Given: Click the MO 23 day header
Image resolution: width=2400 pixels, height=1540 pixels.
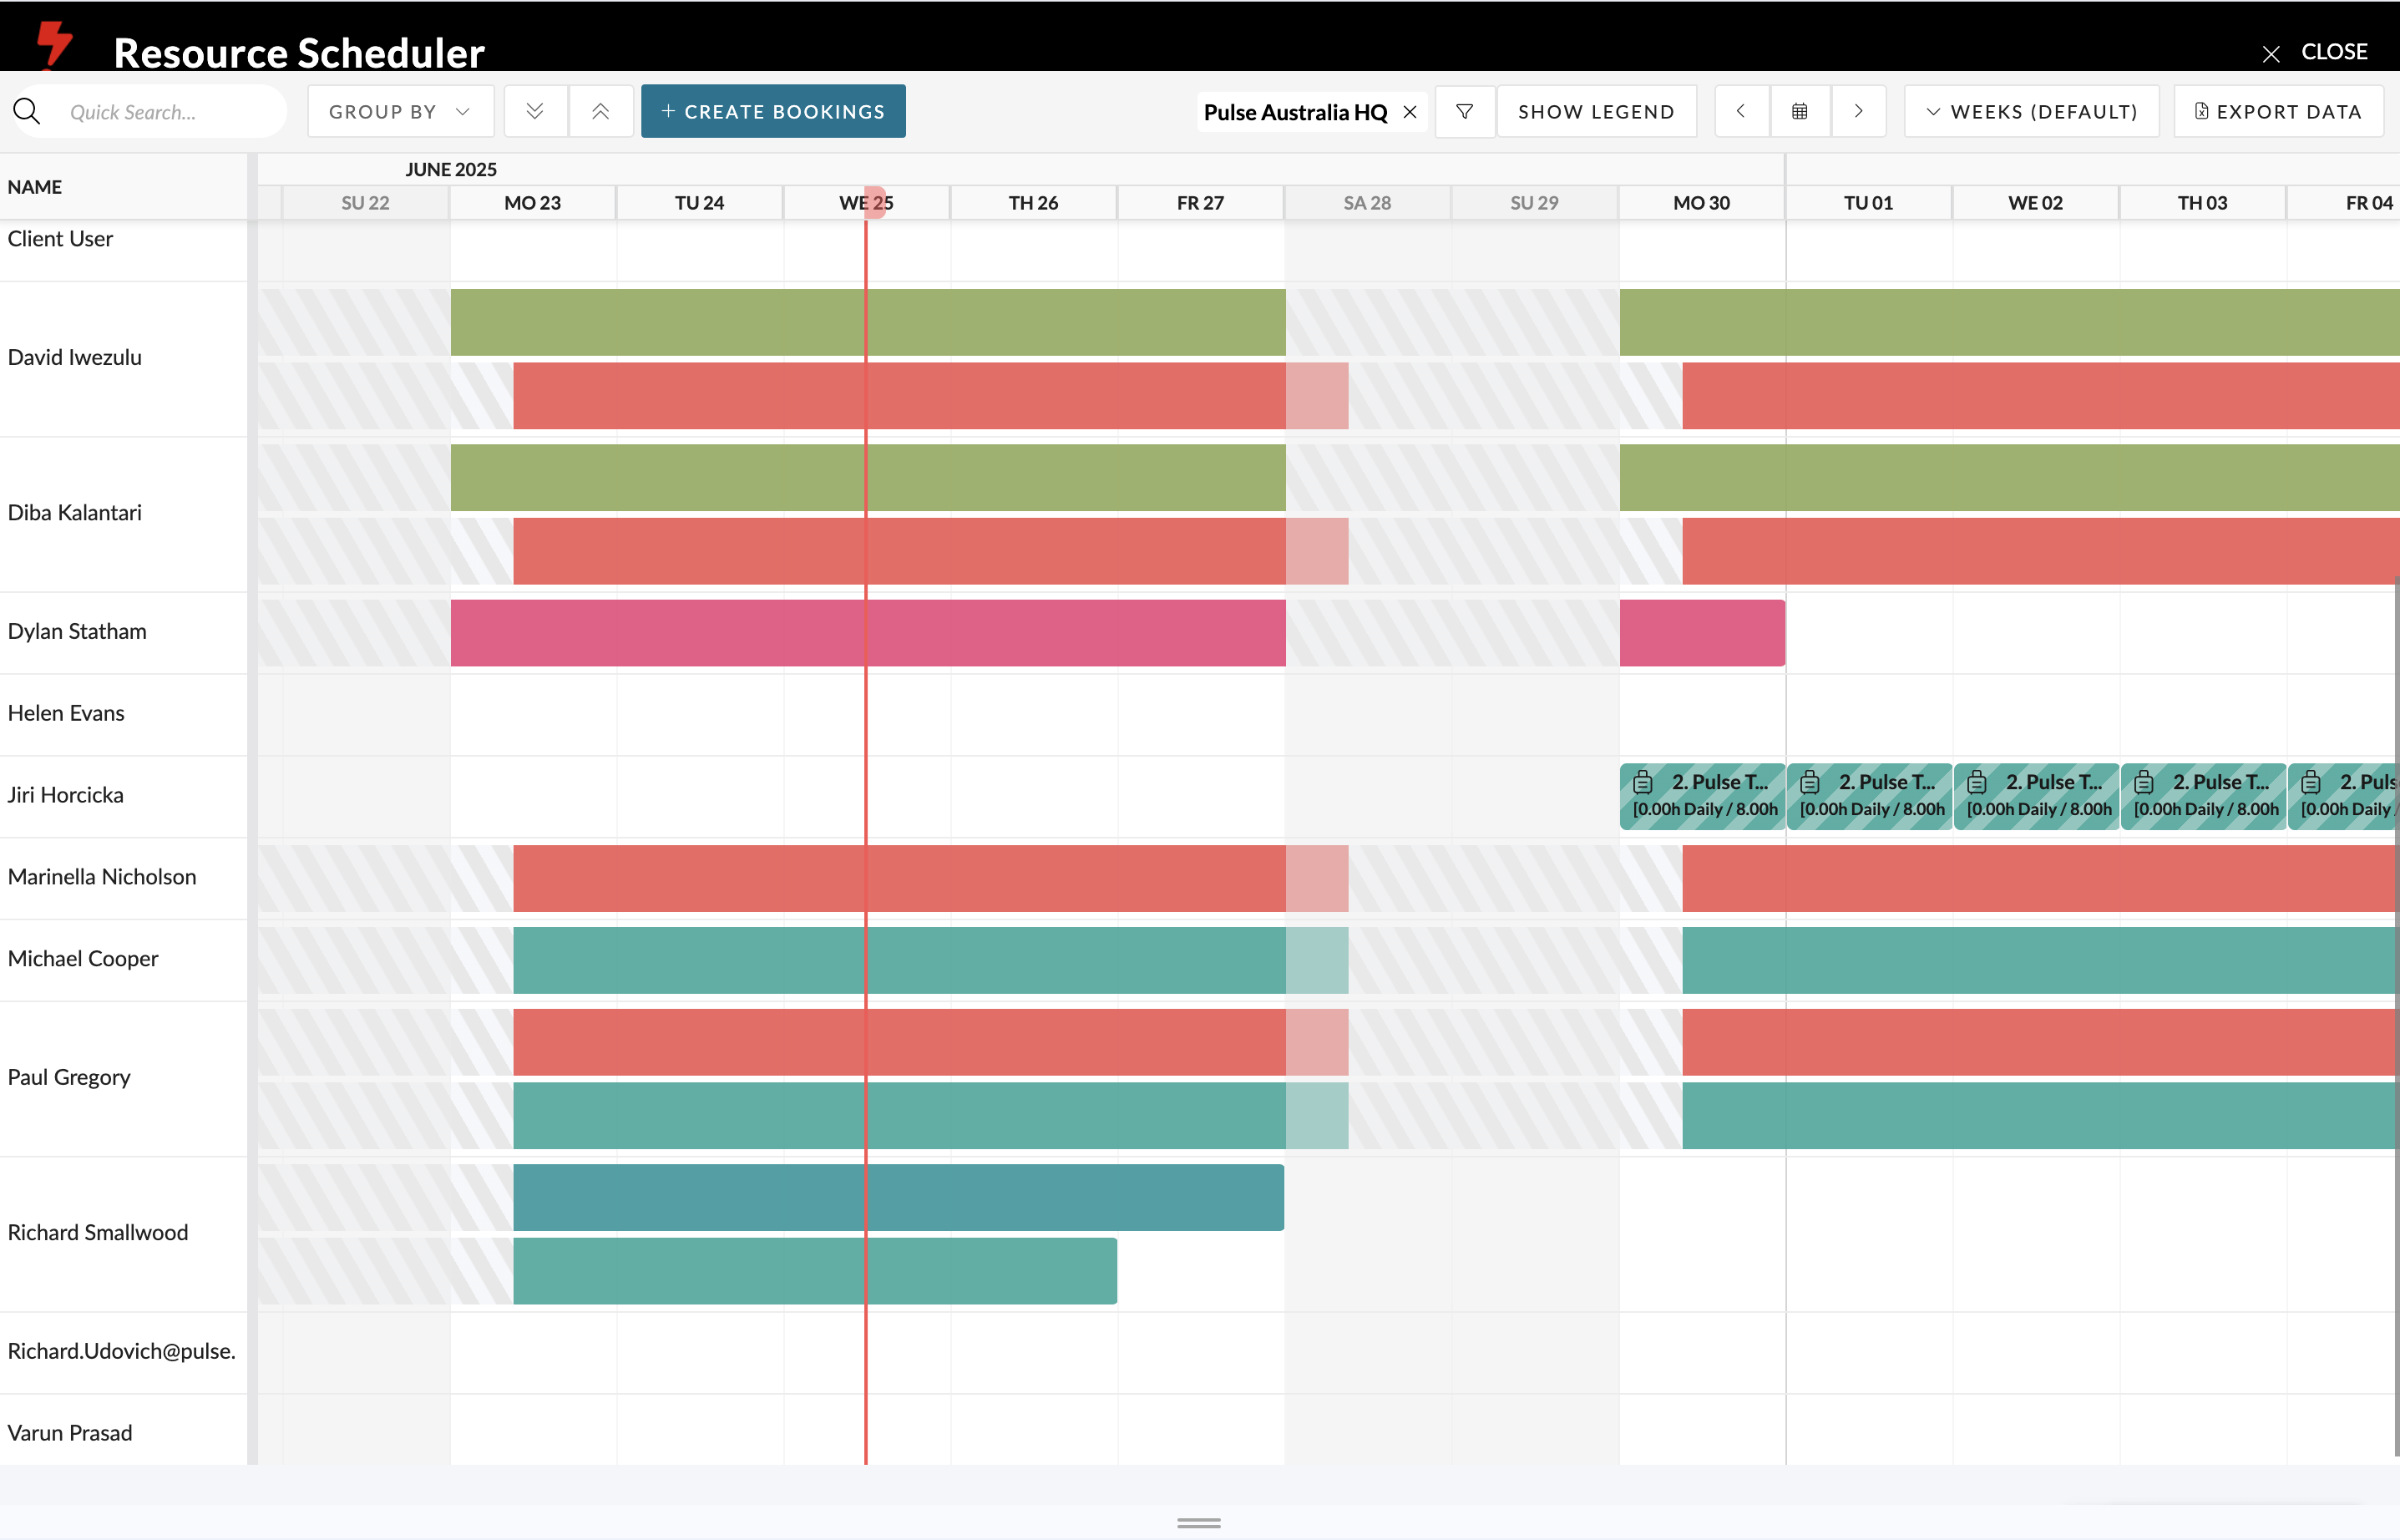Looking at the screenshot, I should [532, 203].
